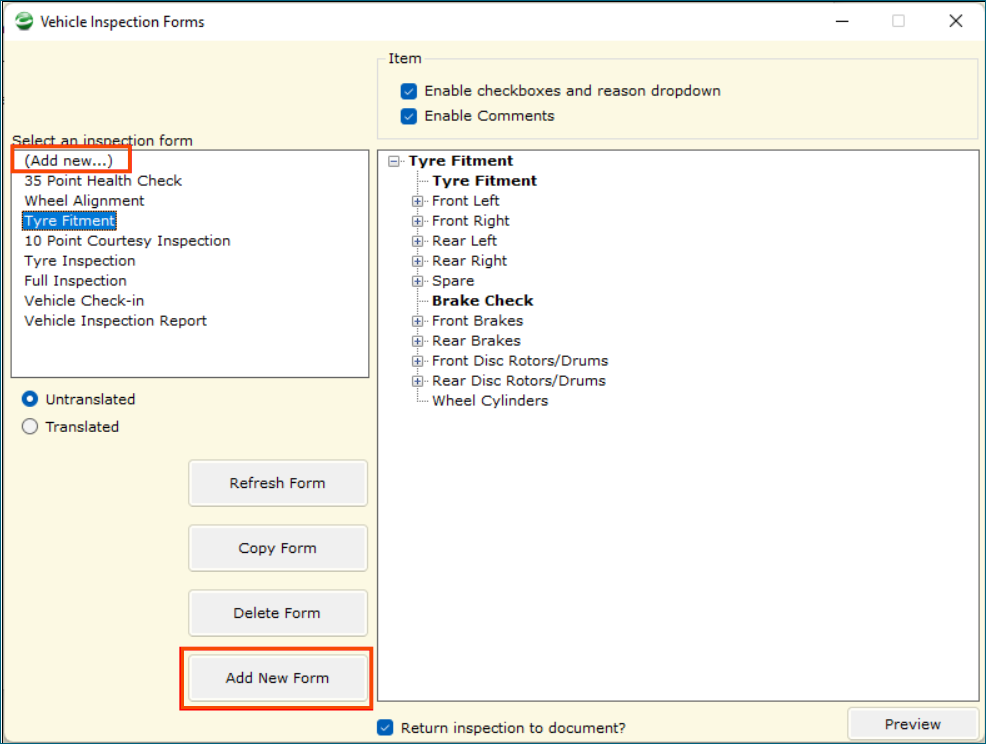
Task: Click the Refresh Form button
Action: [277, 483]
